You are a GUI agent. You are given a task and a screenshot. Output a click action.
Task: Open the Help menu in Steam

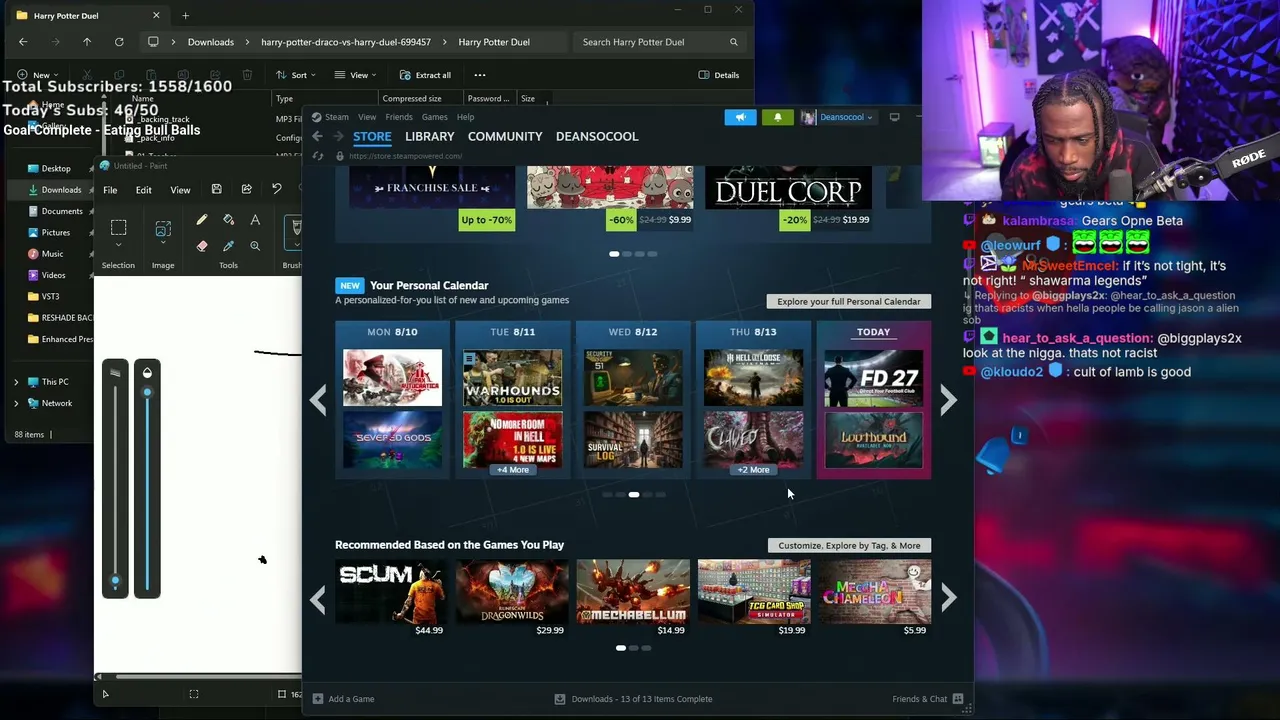point(466,117)
